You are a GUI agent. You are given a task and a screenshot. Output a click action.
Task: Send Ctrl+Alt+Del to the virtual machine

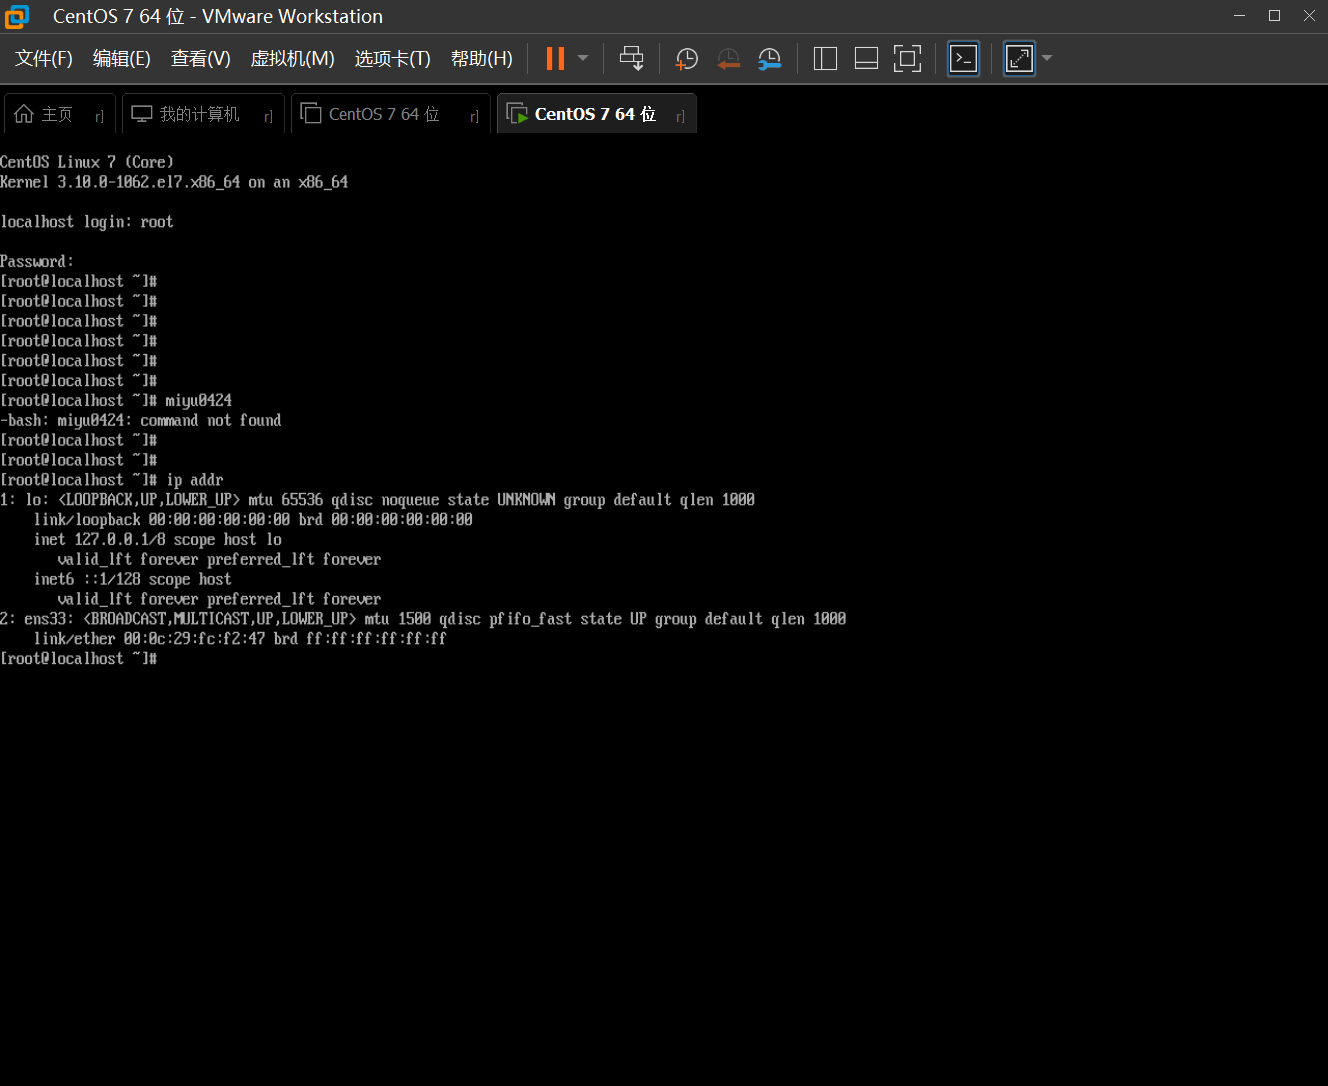tap(632, 59)
